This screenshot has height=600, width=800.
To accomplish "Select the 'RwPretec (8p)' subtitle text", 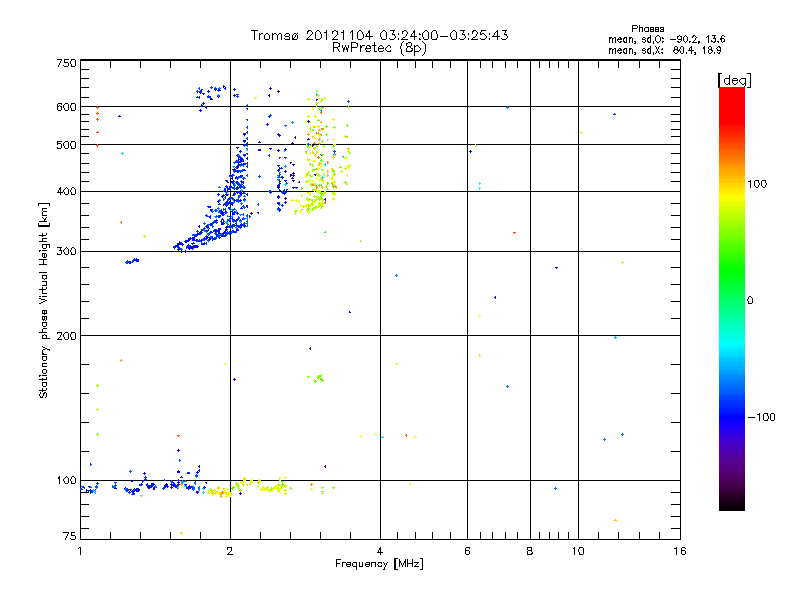I will click(x=379, y=48).
